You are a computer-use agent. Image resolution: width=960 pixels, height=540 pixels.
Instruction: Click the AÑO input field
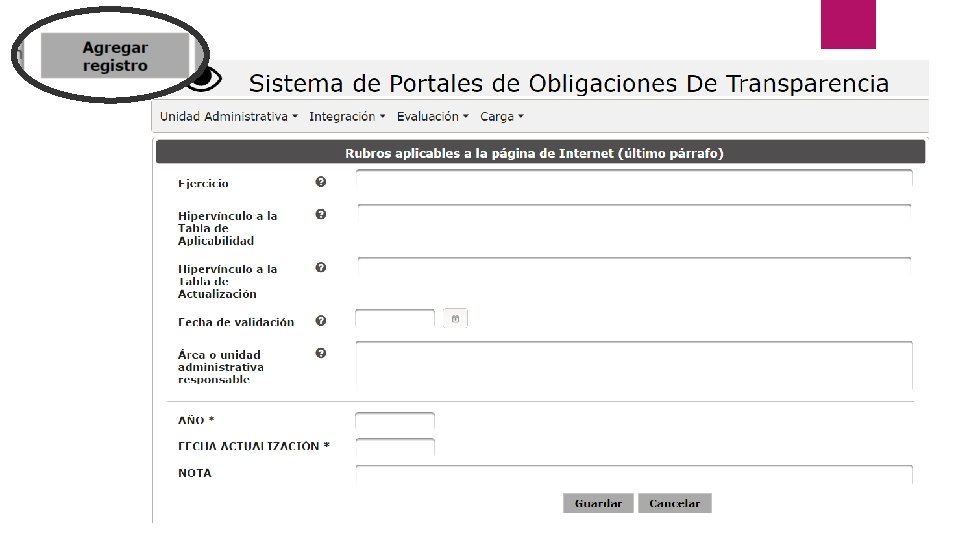395,422
